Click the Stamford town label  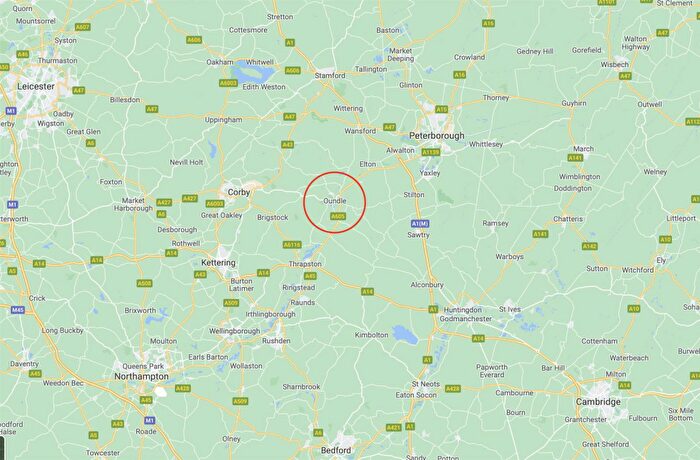point(330,75)
